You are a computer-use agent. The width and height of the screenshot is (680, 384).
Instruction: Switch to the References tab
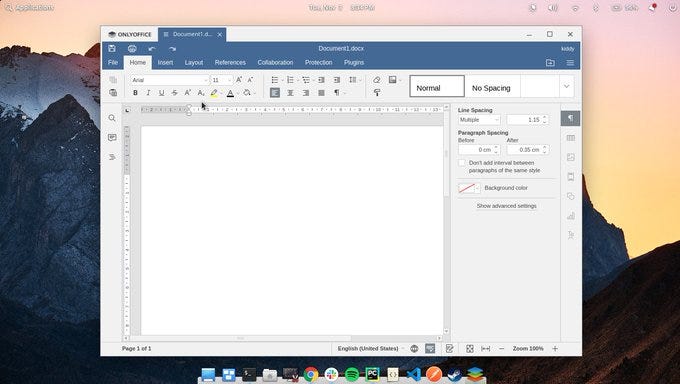pos(230,62)
